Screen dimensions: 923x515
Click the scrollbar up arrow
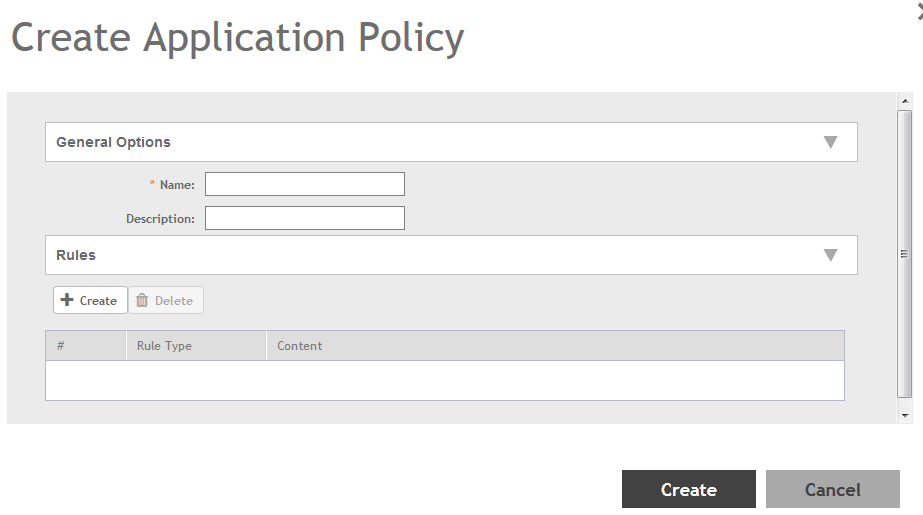click(905, 101)
